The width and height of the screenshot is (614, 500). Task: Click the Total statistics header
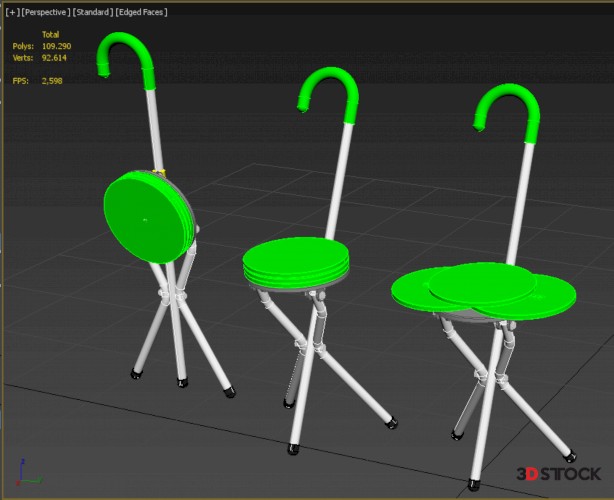point(51,34)
